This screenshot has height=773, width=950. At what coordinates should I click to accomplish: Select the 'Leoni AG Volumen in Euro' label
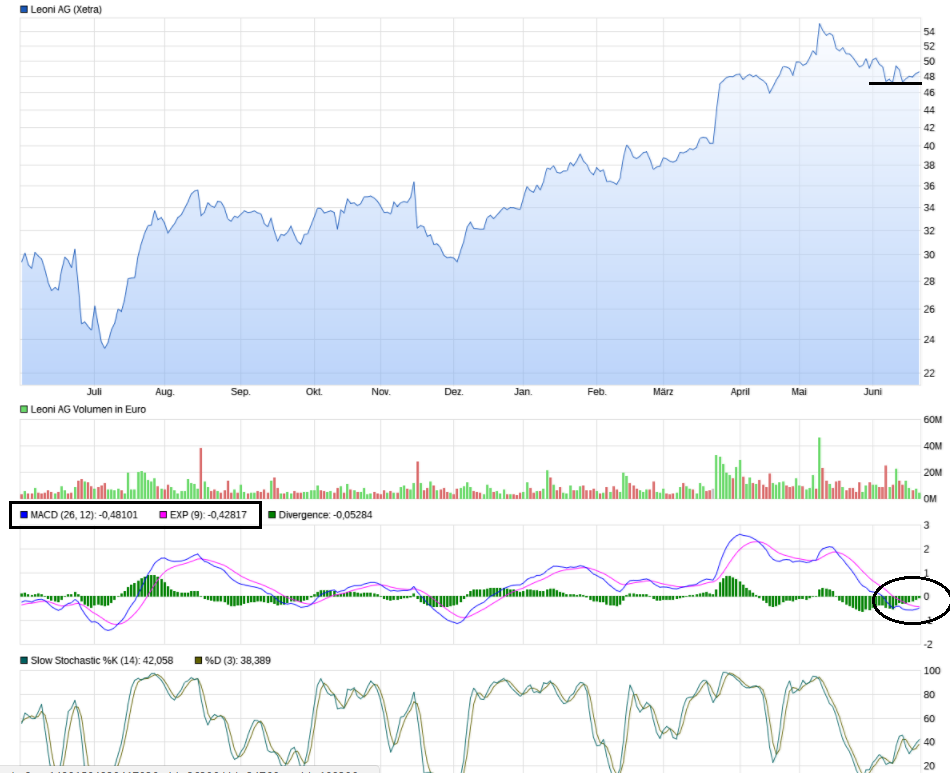[x=88, y=410]
